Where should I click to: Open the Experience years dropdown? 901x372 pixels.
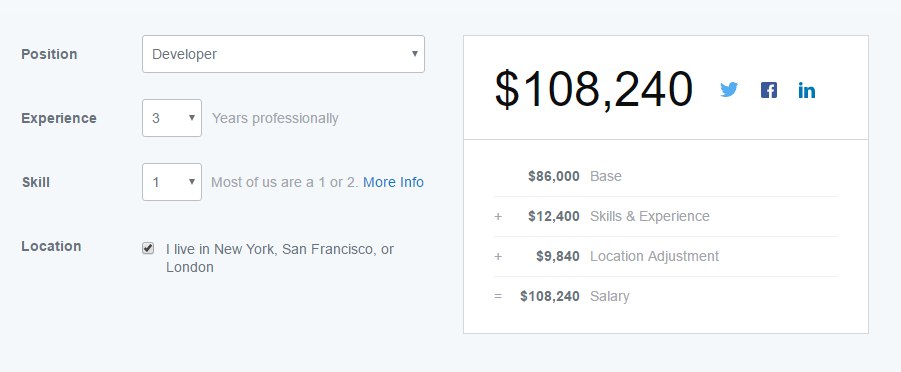pyautogui.click(x=172, y=118)
